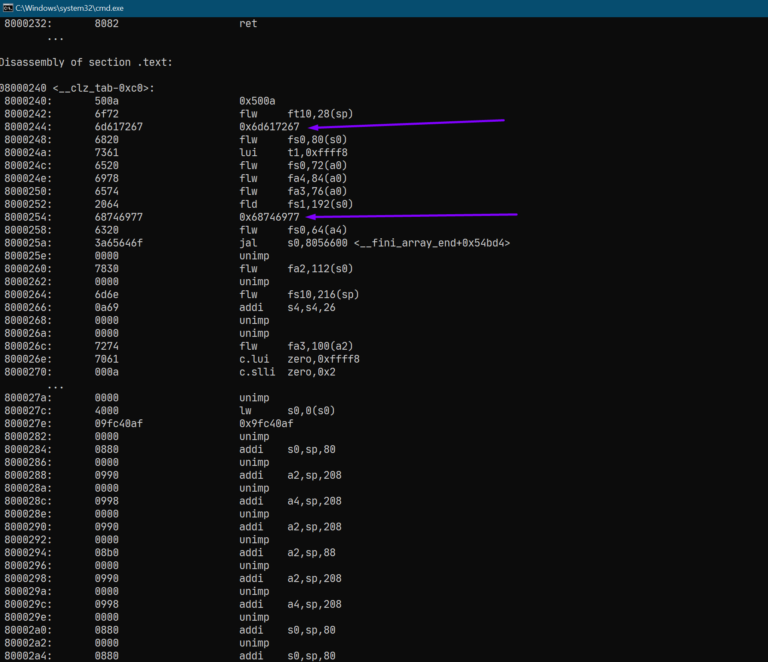
Task: Click the arrowhead pointing at 0x68746977
Action: click(x=312, y=216)
